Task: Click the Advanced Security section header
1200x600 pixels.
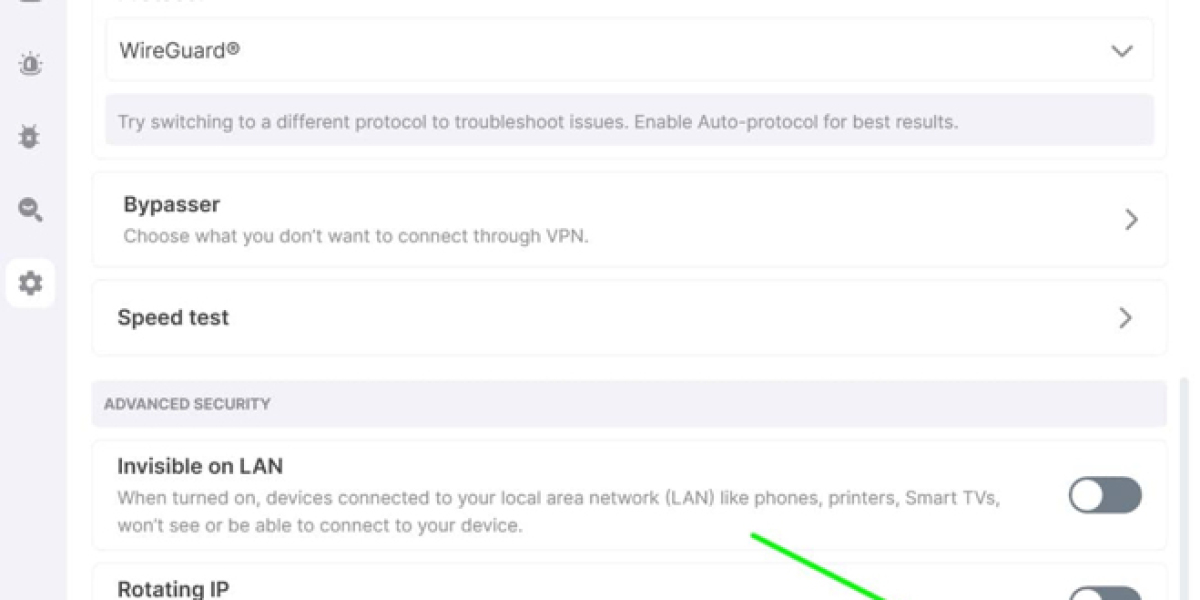Action: point(187,404)
